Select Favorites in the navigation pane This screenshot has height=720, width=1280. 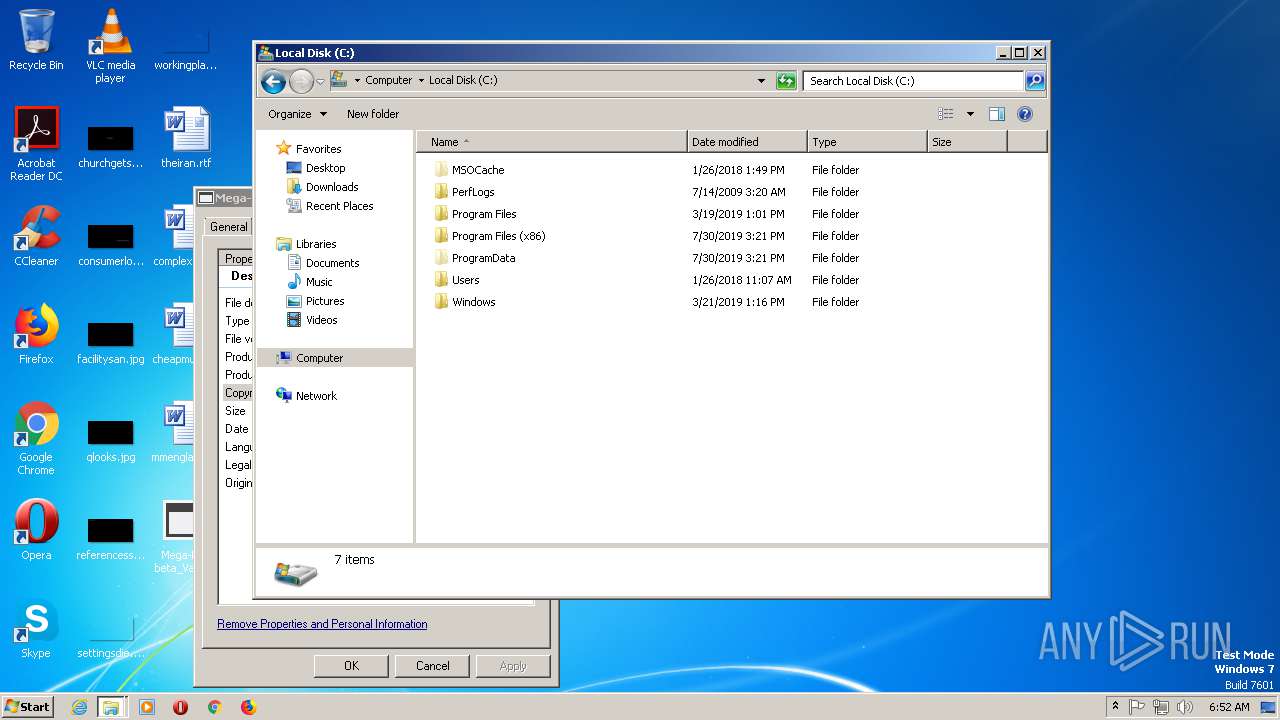pyautogui.click(x=318, y=149)
